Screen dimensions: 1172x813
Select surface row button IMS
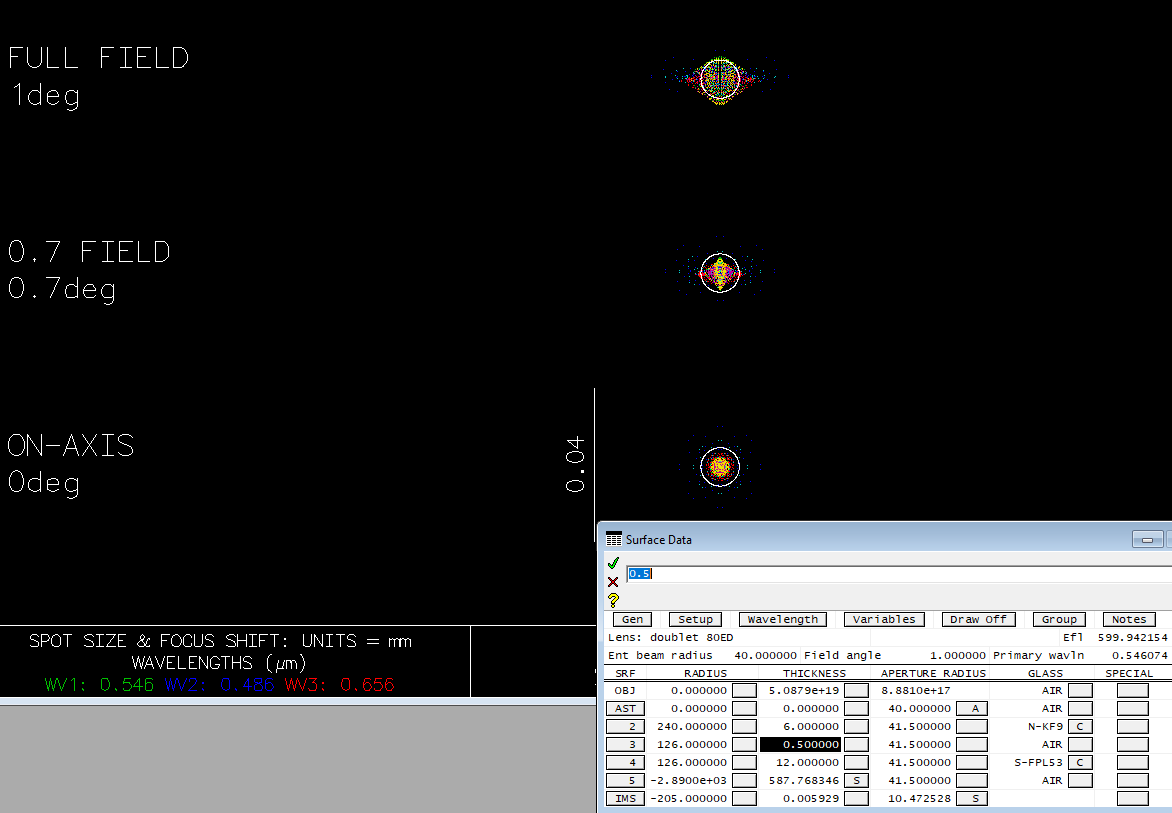point(626,798)
